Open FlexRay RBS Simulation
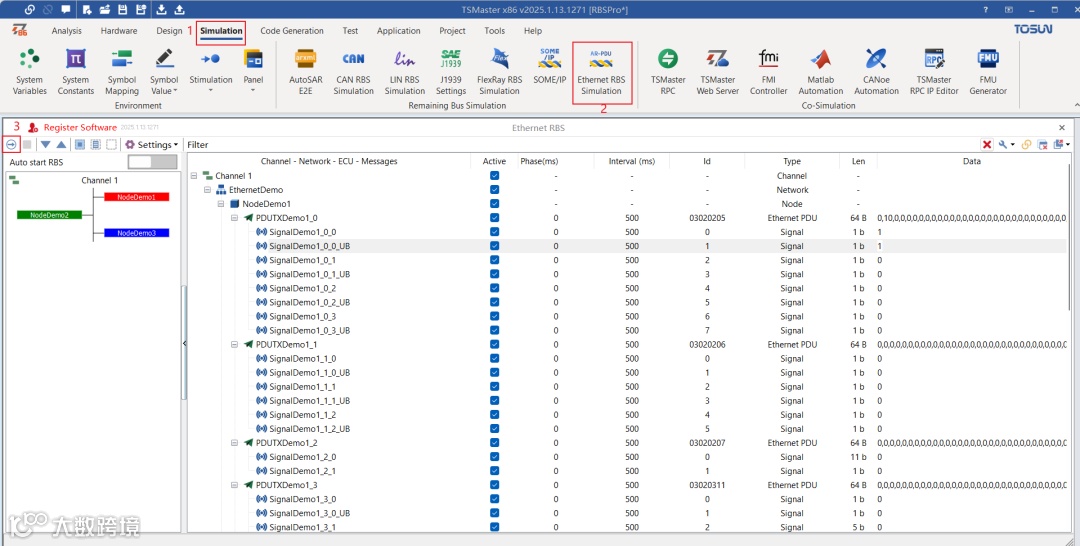 point(499,72)
